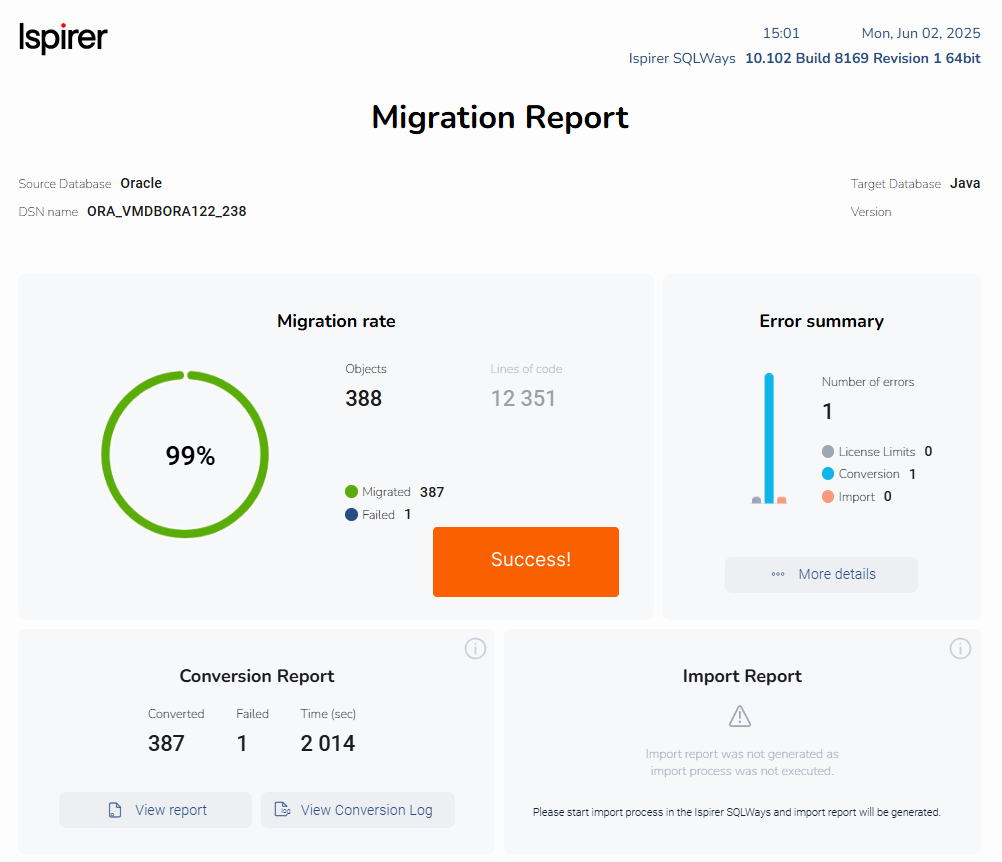The image size is (1002, 862).
Task: Expand the License Limits error category
Action: point(877,451)
